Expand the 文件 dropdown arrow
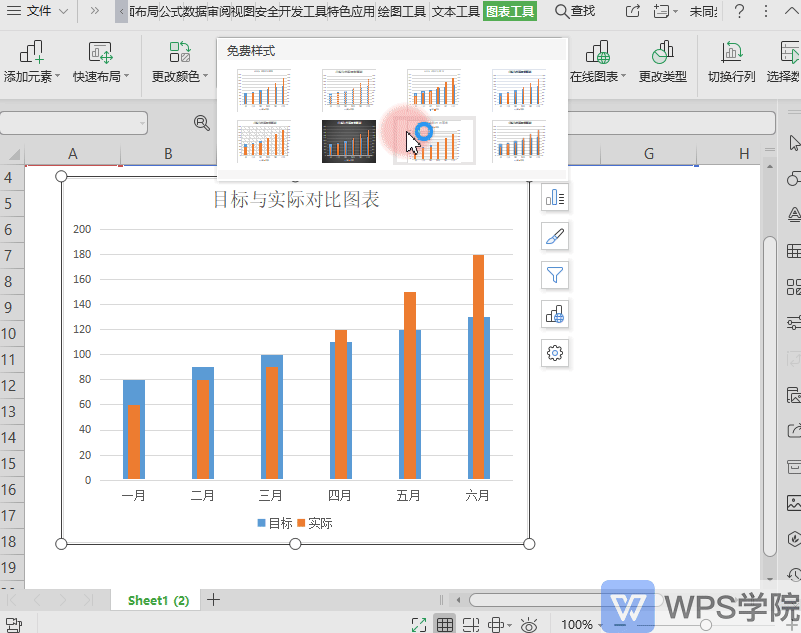The width and height of the screenshot is (801, 633). pyautogui.click(x=63, y=11)
